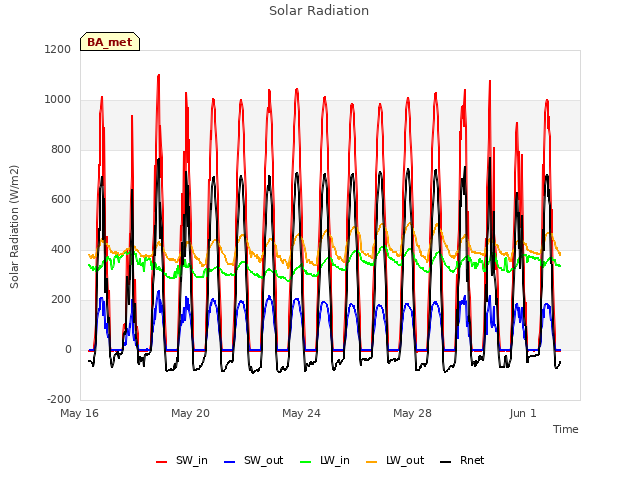
Task: Click the 200 y-axis tick label
Action: click(61, 300)
